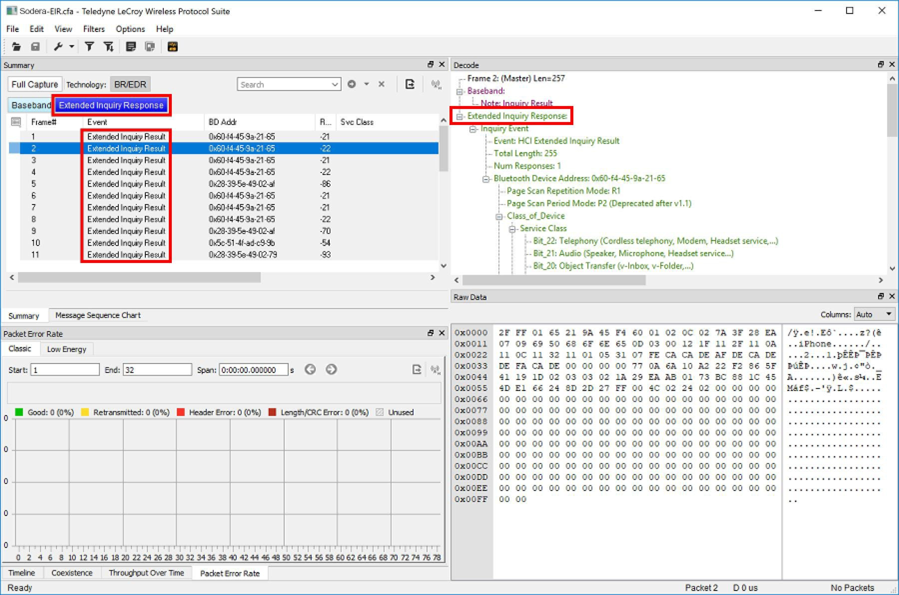Open the wrench tool dropdown arrow

point(72,47)
